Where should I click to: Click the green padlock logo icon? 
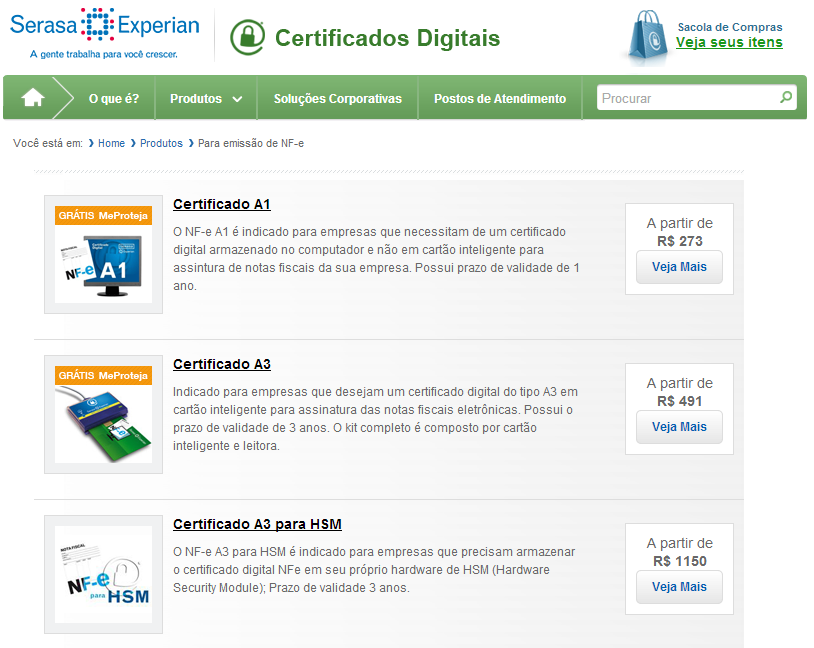[x=247, y=37]
